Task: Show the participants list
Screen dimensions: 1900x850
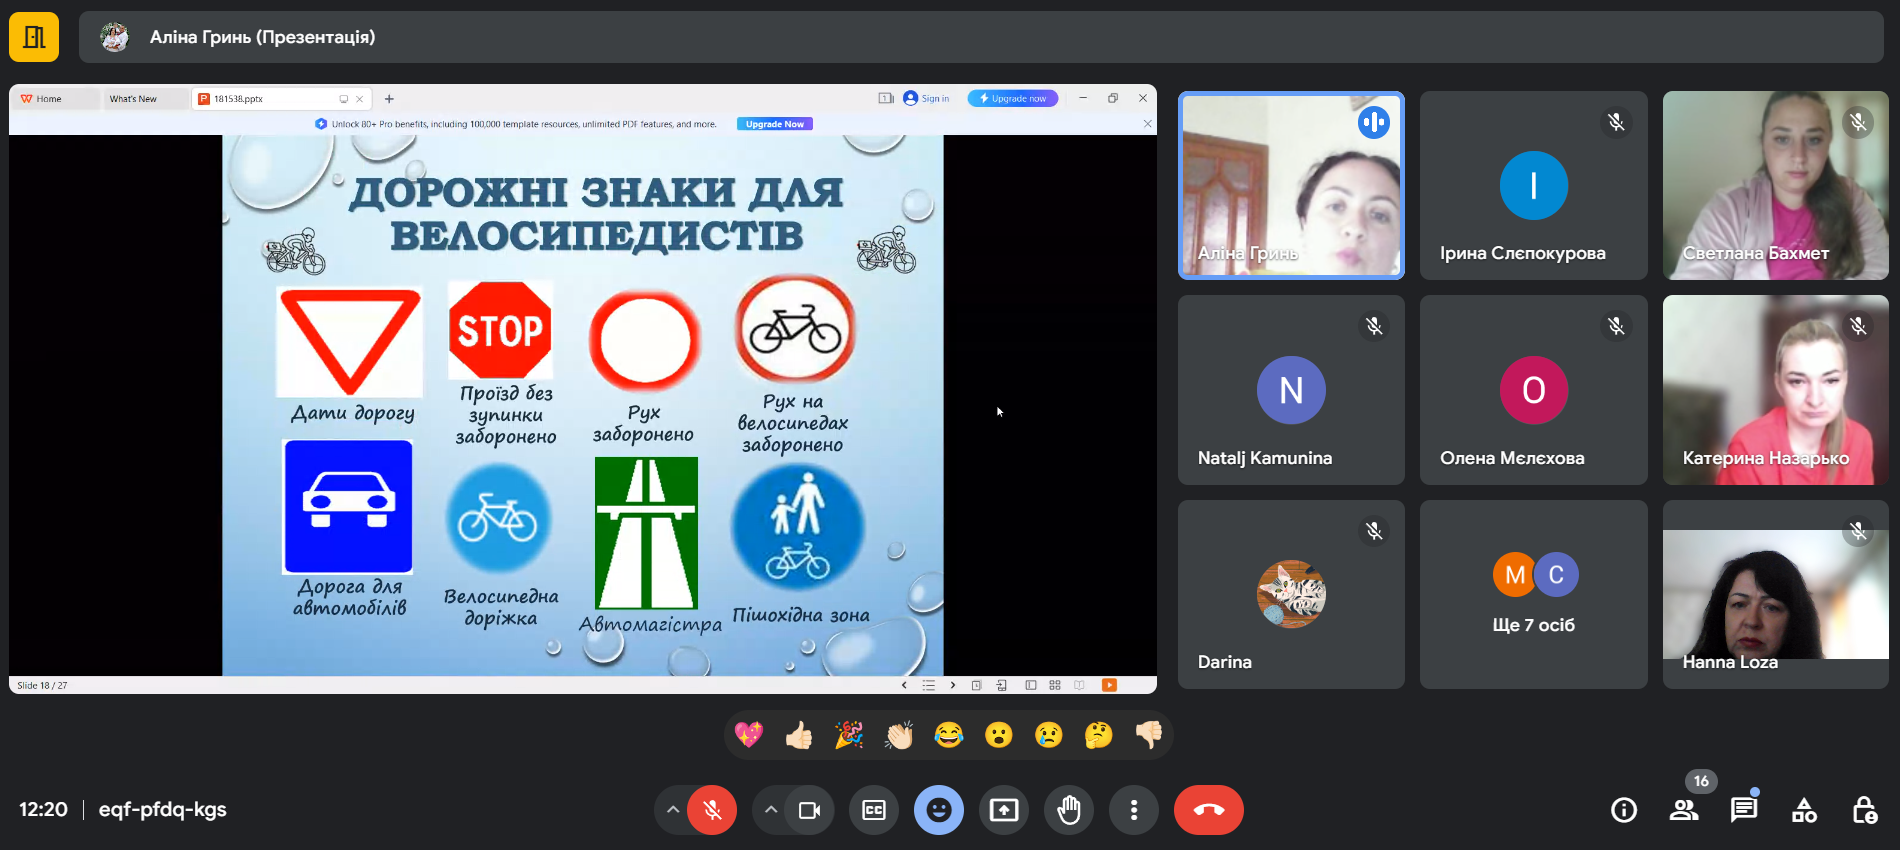Action: pyautogui.click(x=1684, y=810)
